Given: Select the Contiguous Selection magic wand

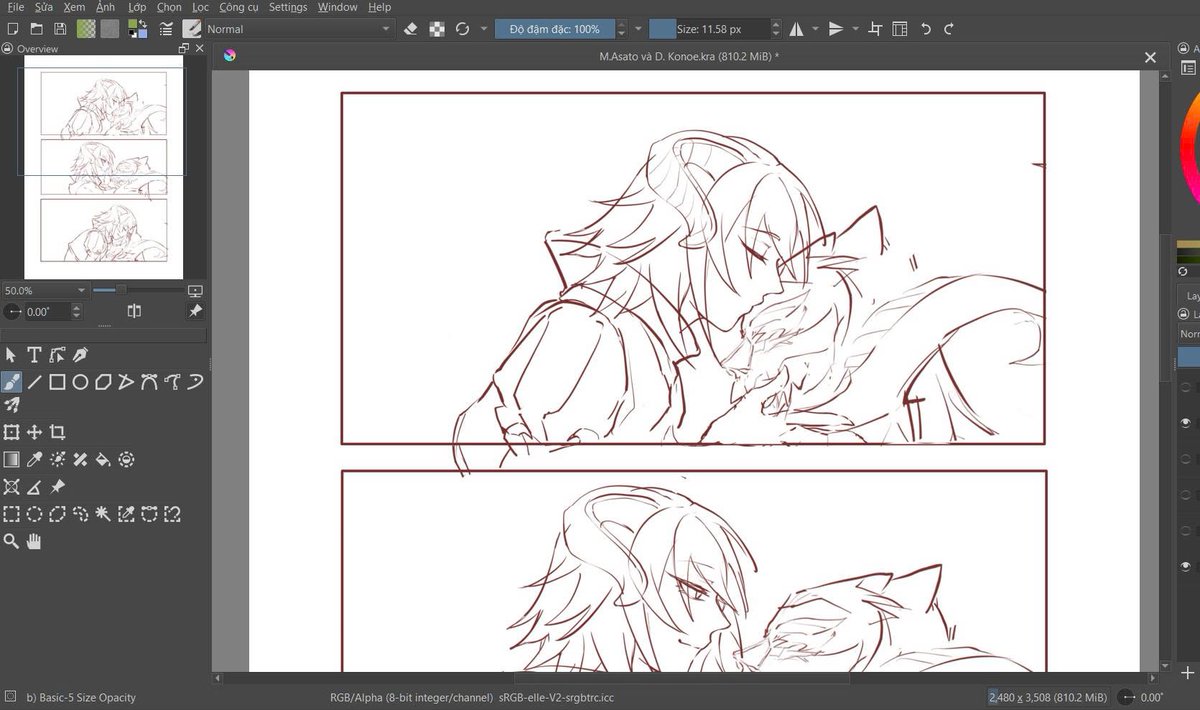Looking at the screenshot, I should pyautogui.click(x=103, y=514).
